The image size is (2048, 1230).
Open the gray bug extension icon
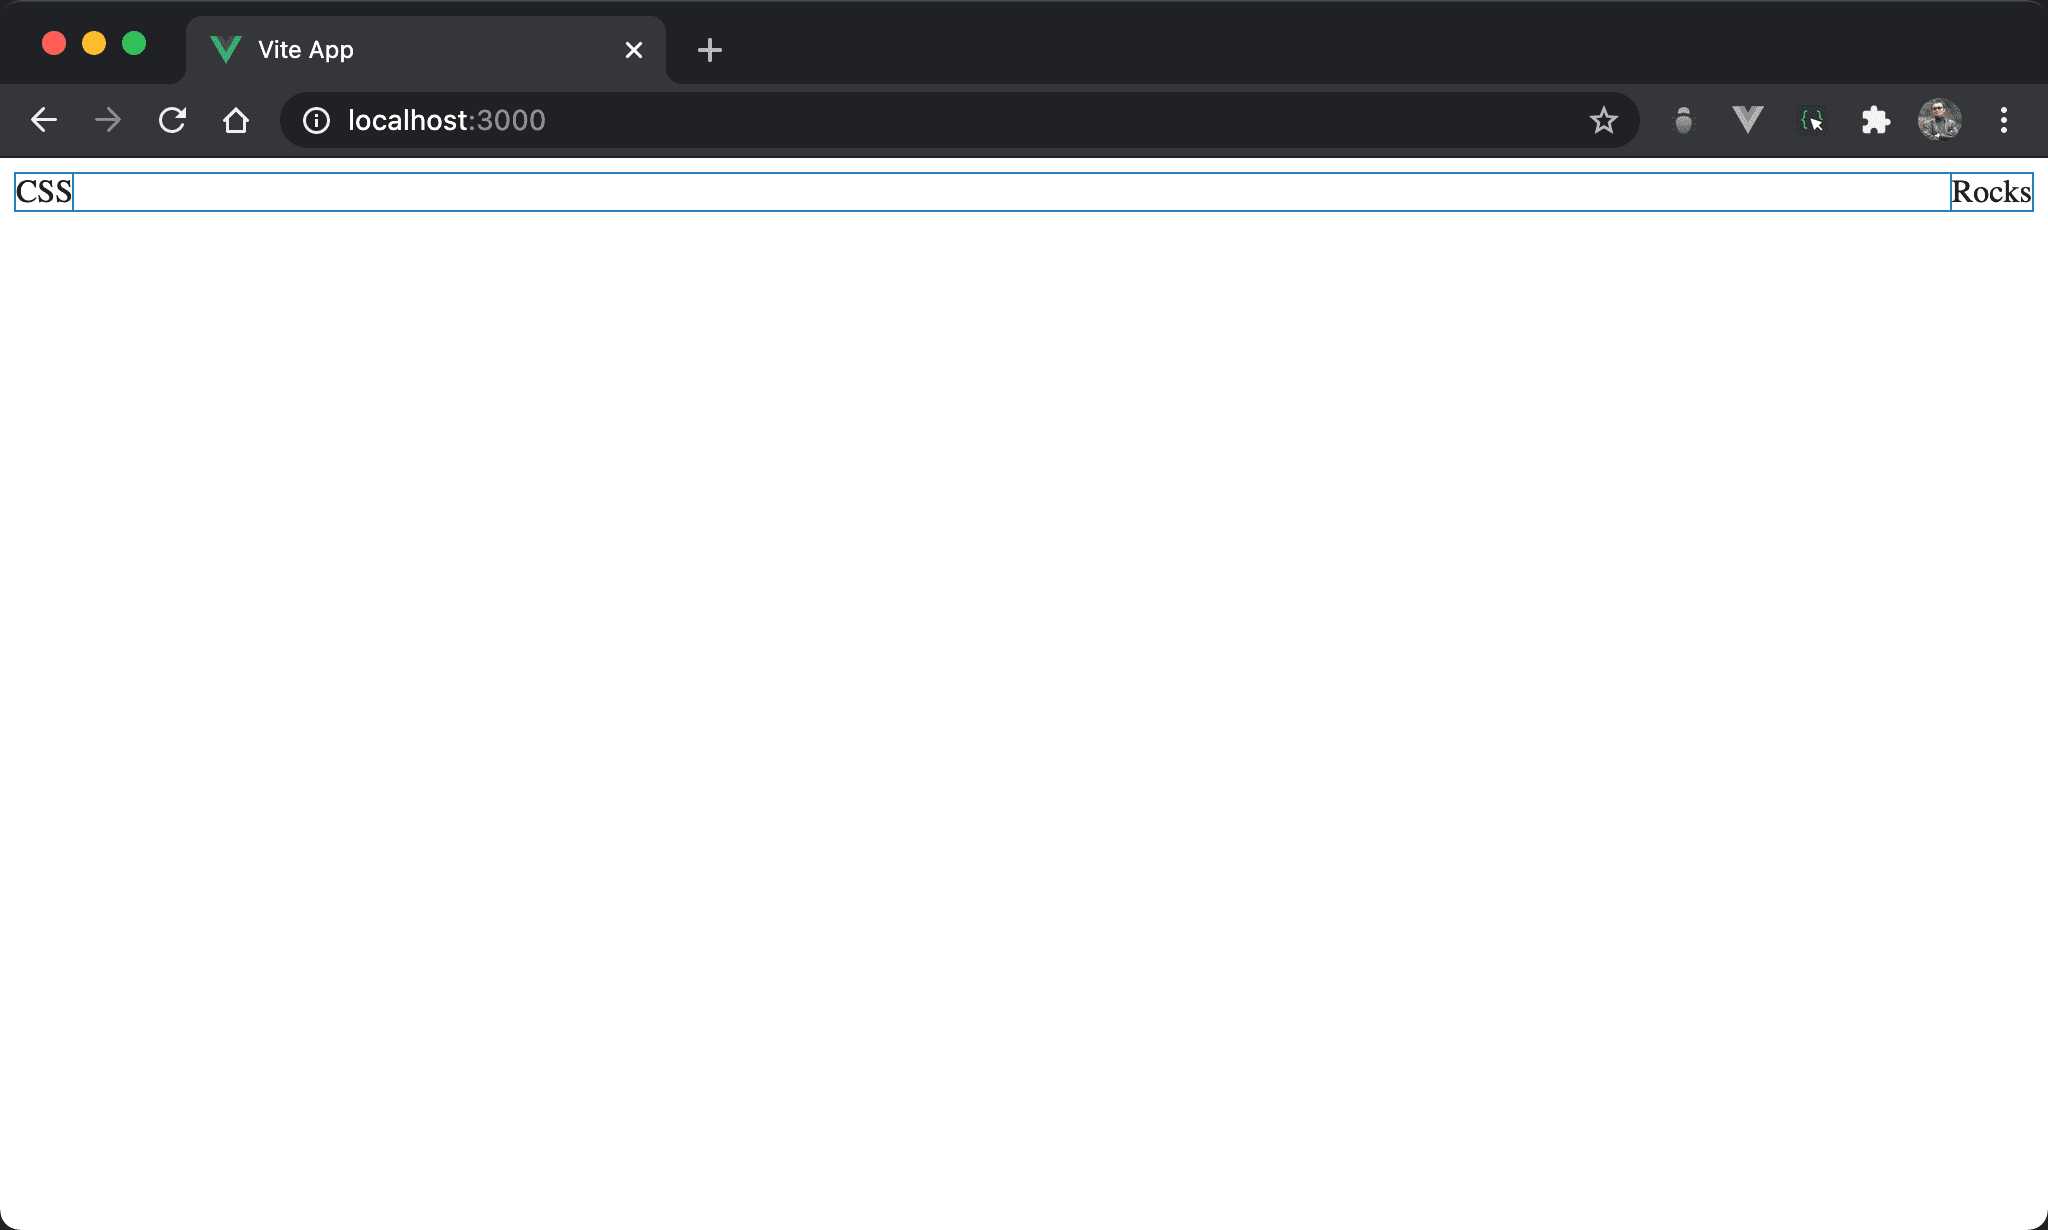[1684, 121]
